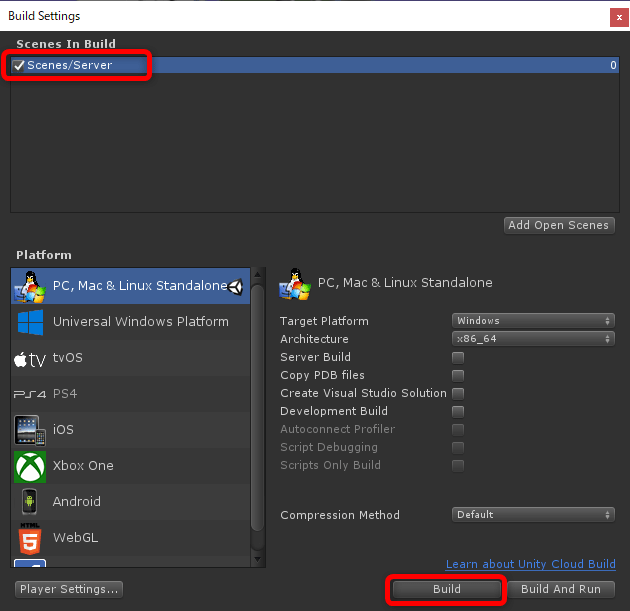Enable the Development Build checkbox

pyautogui.click(x=458, y=412)
